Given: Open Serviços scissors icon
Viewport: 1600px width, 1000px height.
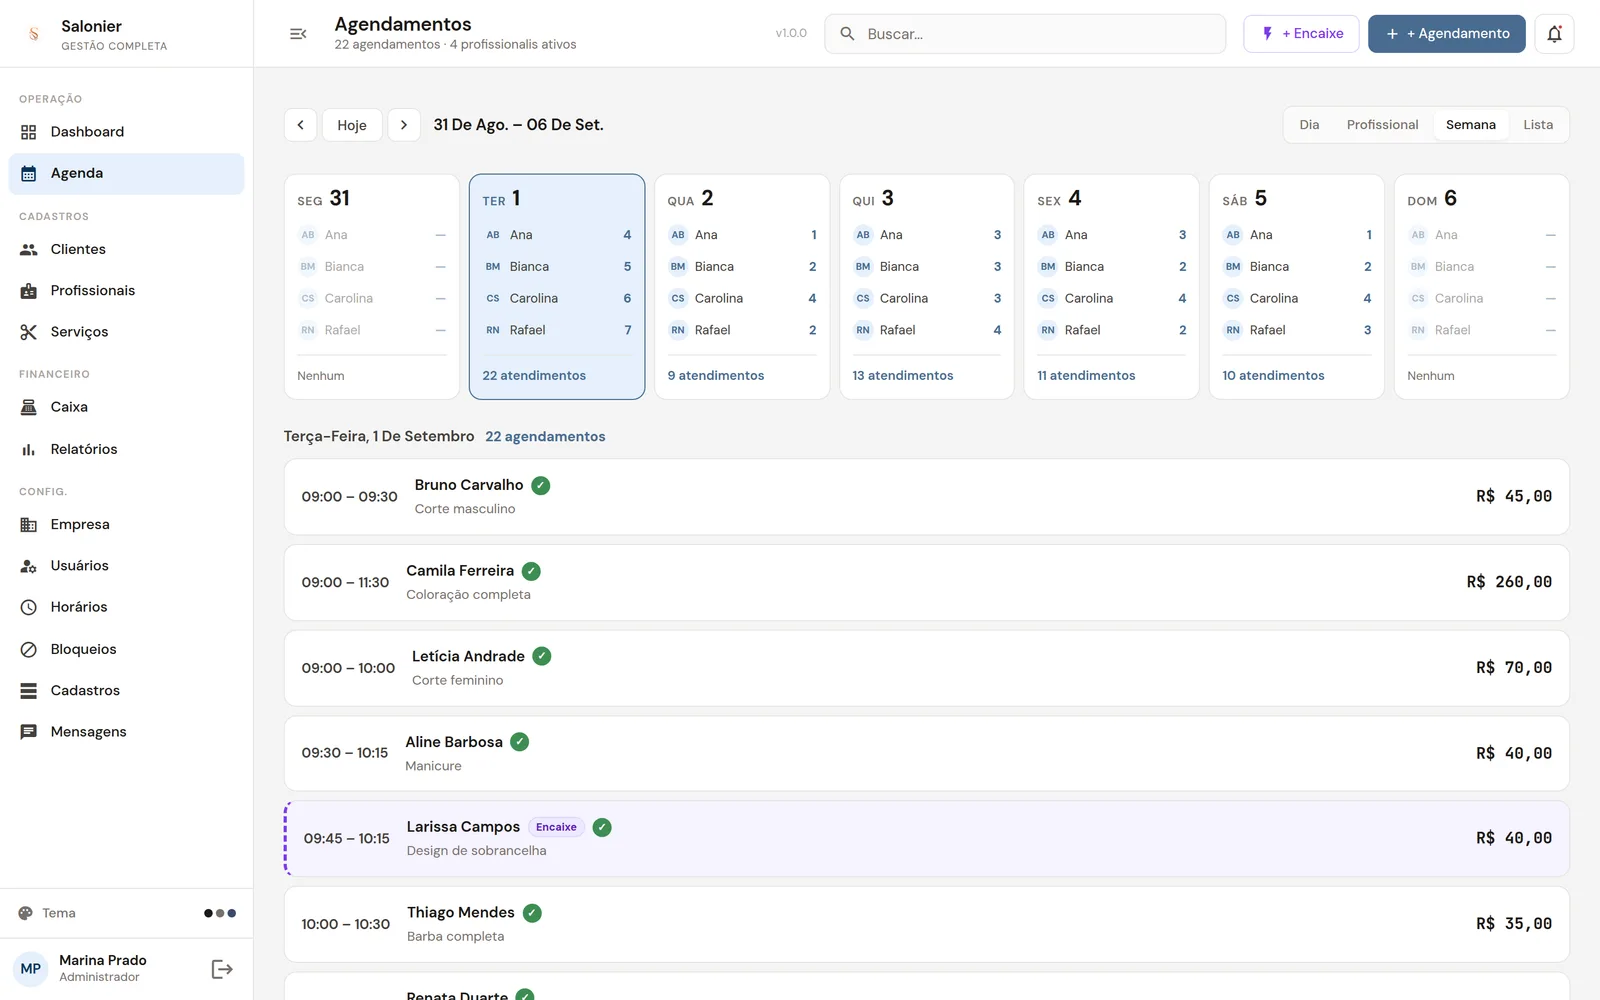Looking at the screenshot, I should pyautogui.click(x=29, y=332).
